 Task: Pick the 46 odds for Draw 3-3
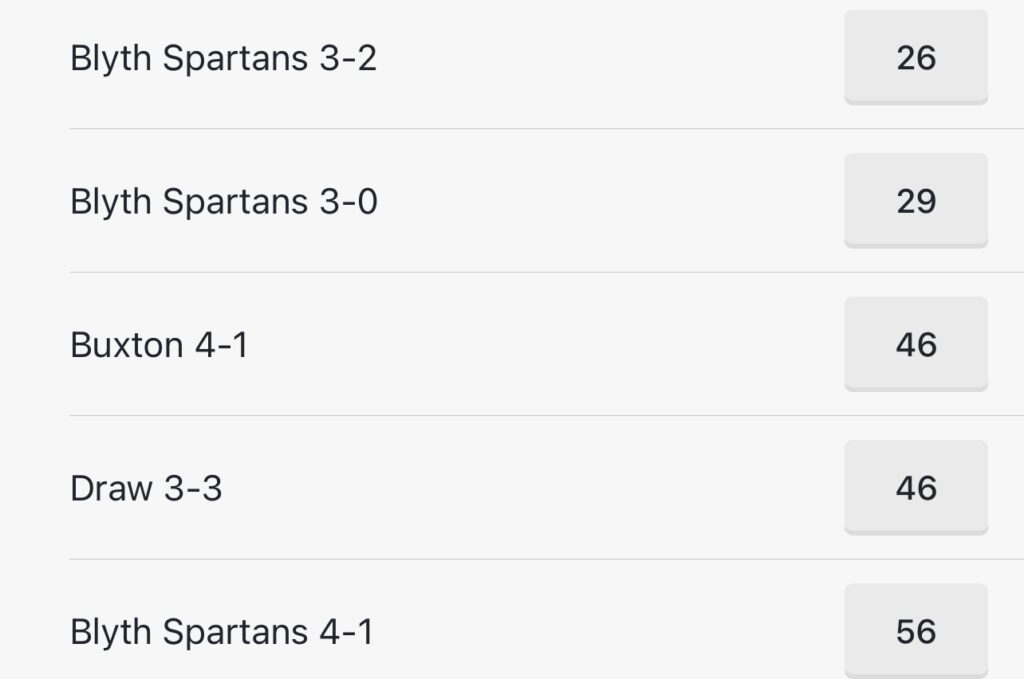(x=915, y=488)
